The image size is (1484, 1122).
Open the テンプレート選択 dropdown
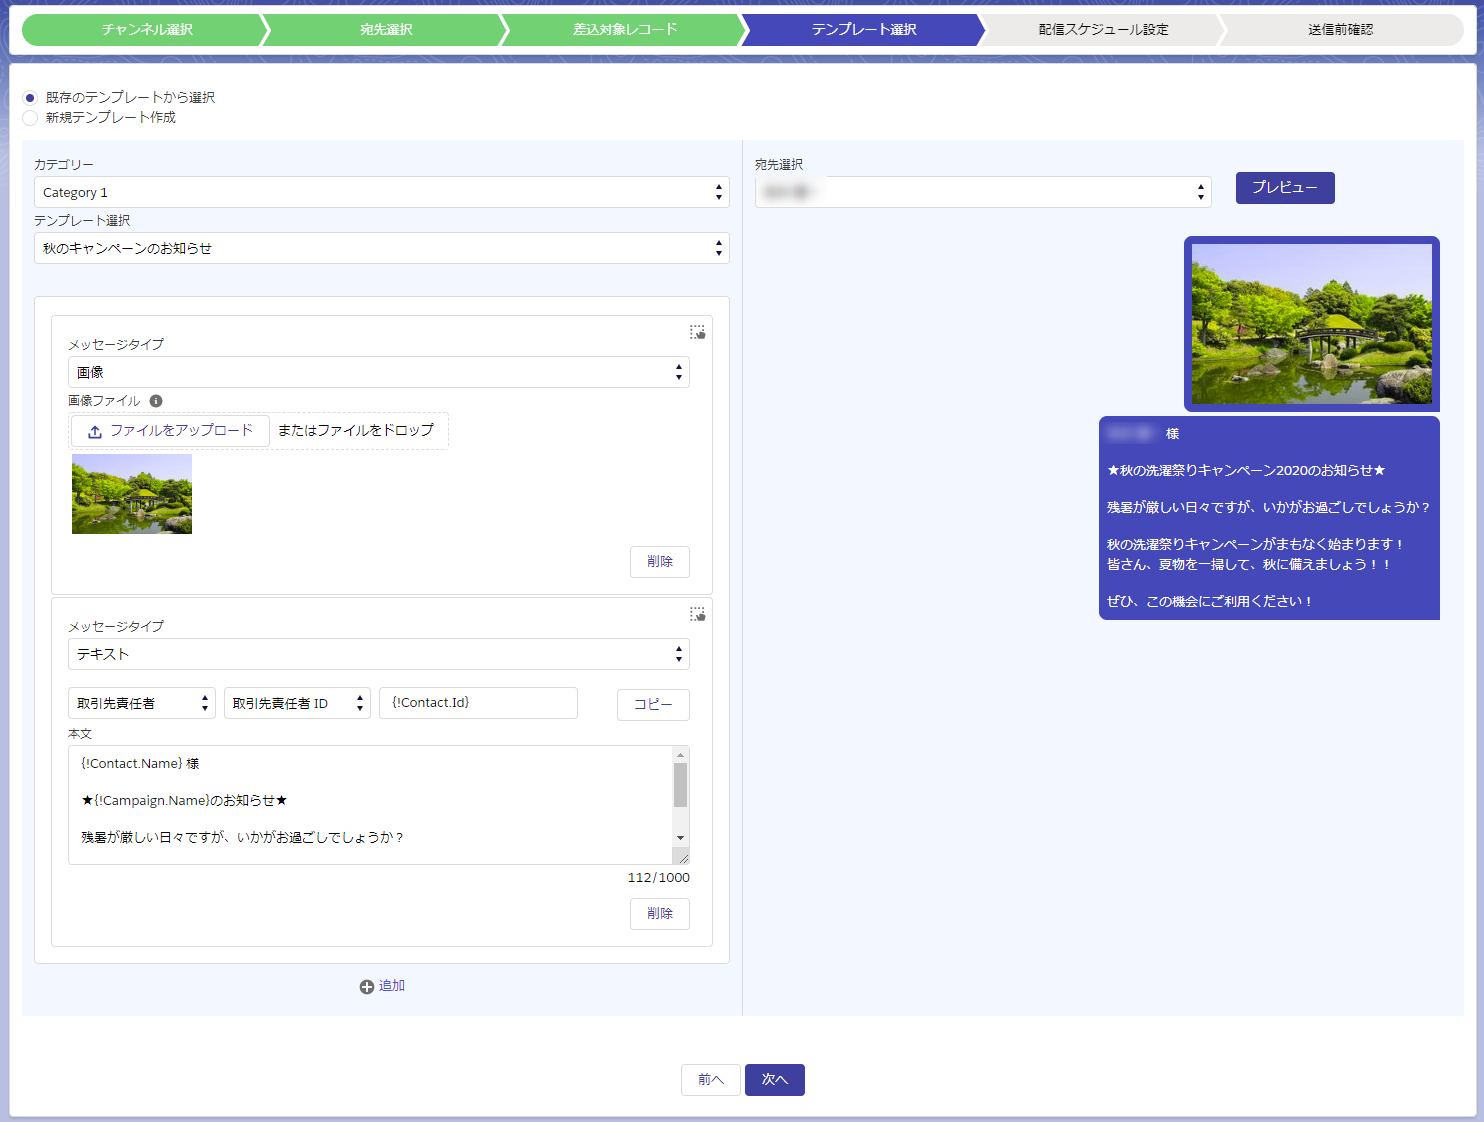(x=382, y=248)
